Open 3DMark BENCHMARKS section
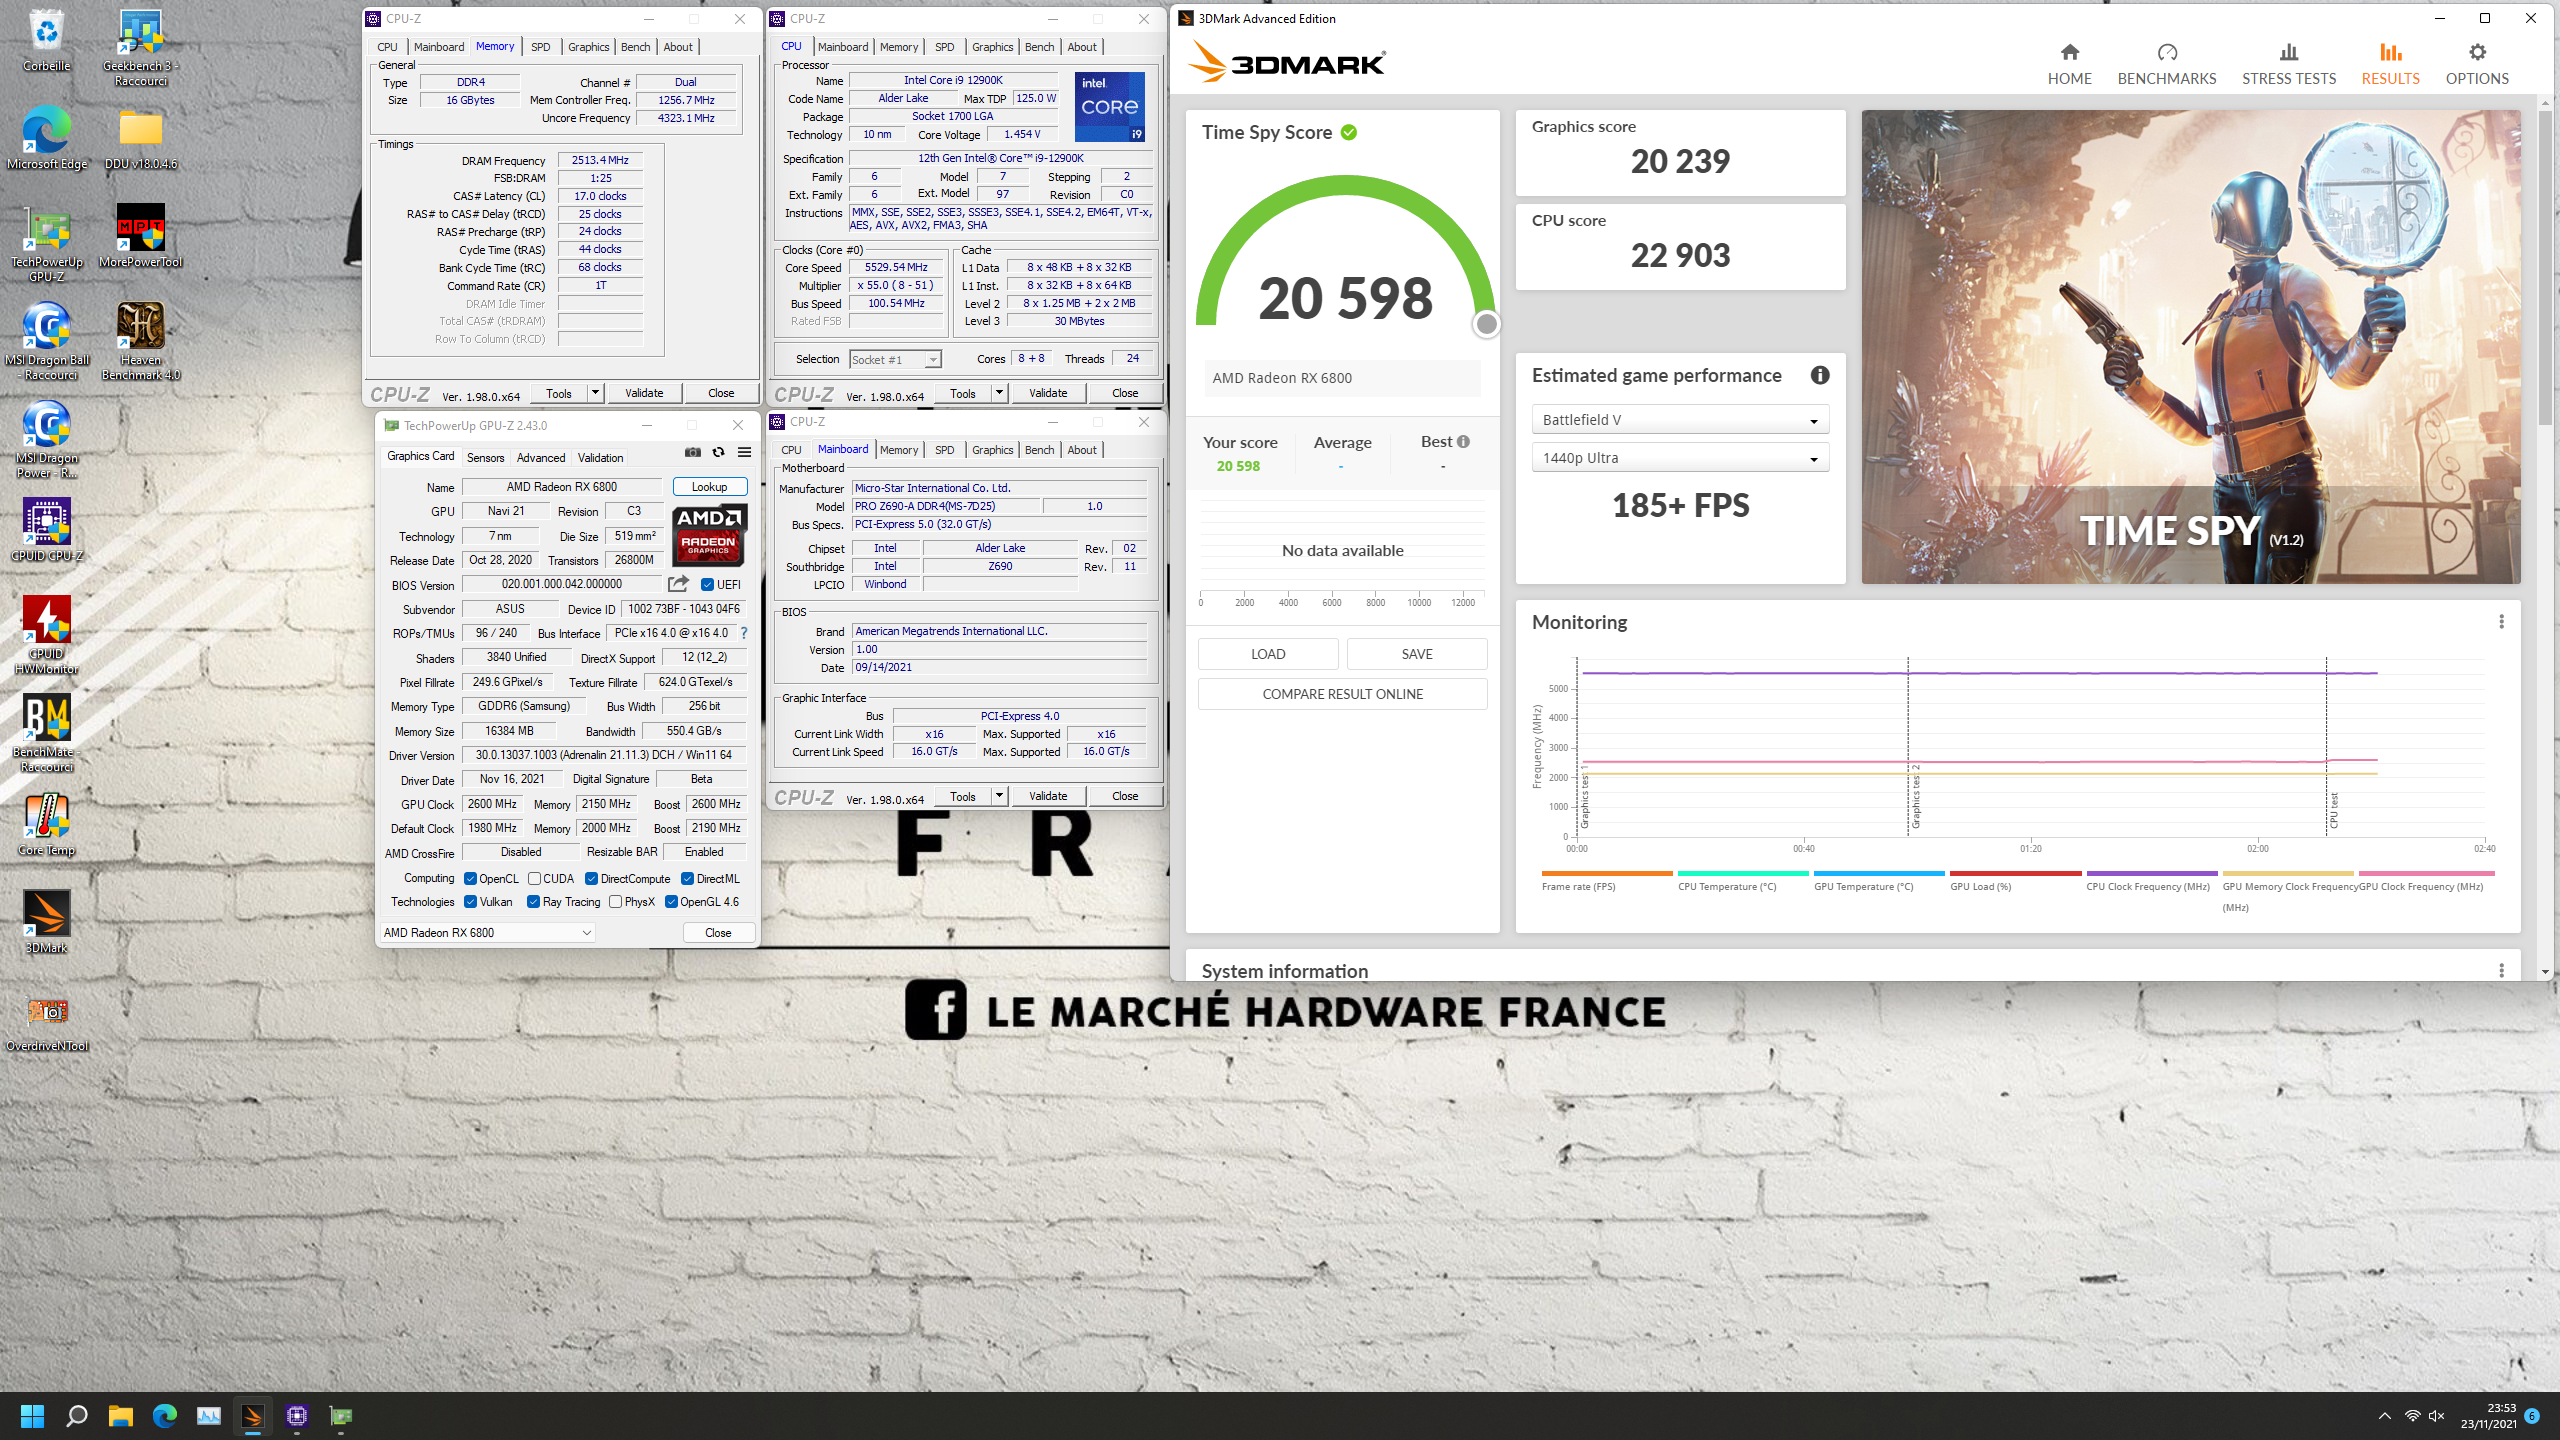This screenshot has height=1440, width=2560. [2166, 64]
